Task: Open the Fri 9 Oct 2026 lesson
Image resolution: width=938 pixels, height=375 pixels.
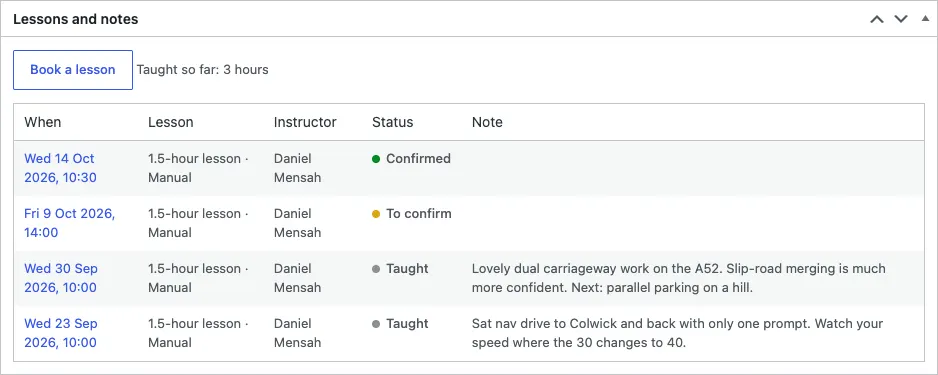Action: point(69,223)
